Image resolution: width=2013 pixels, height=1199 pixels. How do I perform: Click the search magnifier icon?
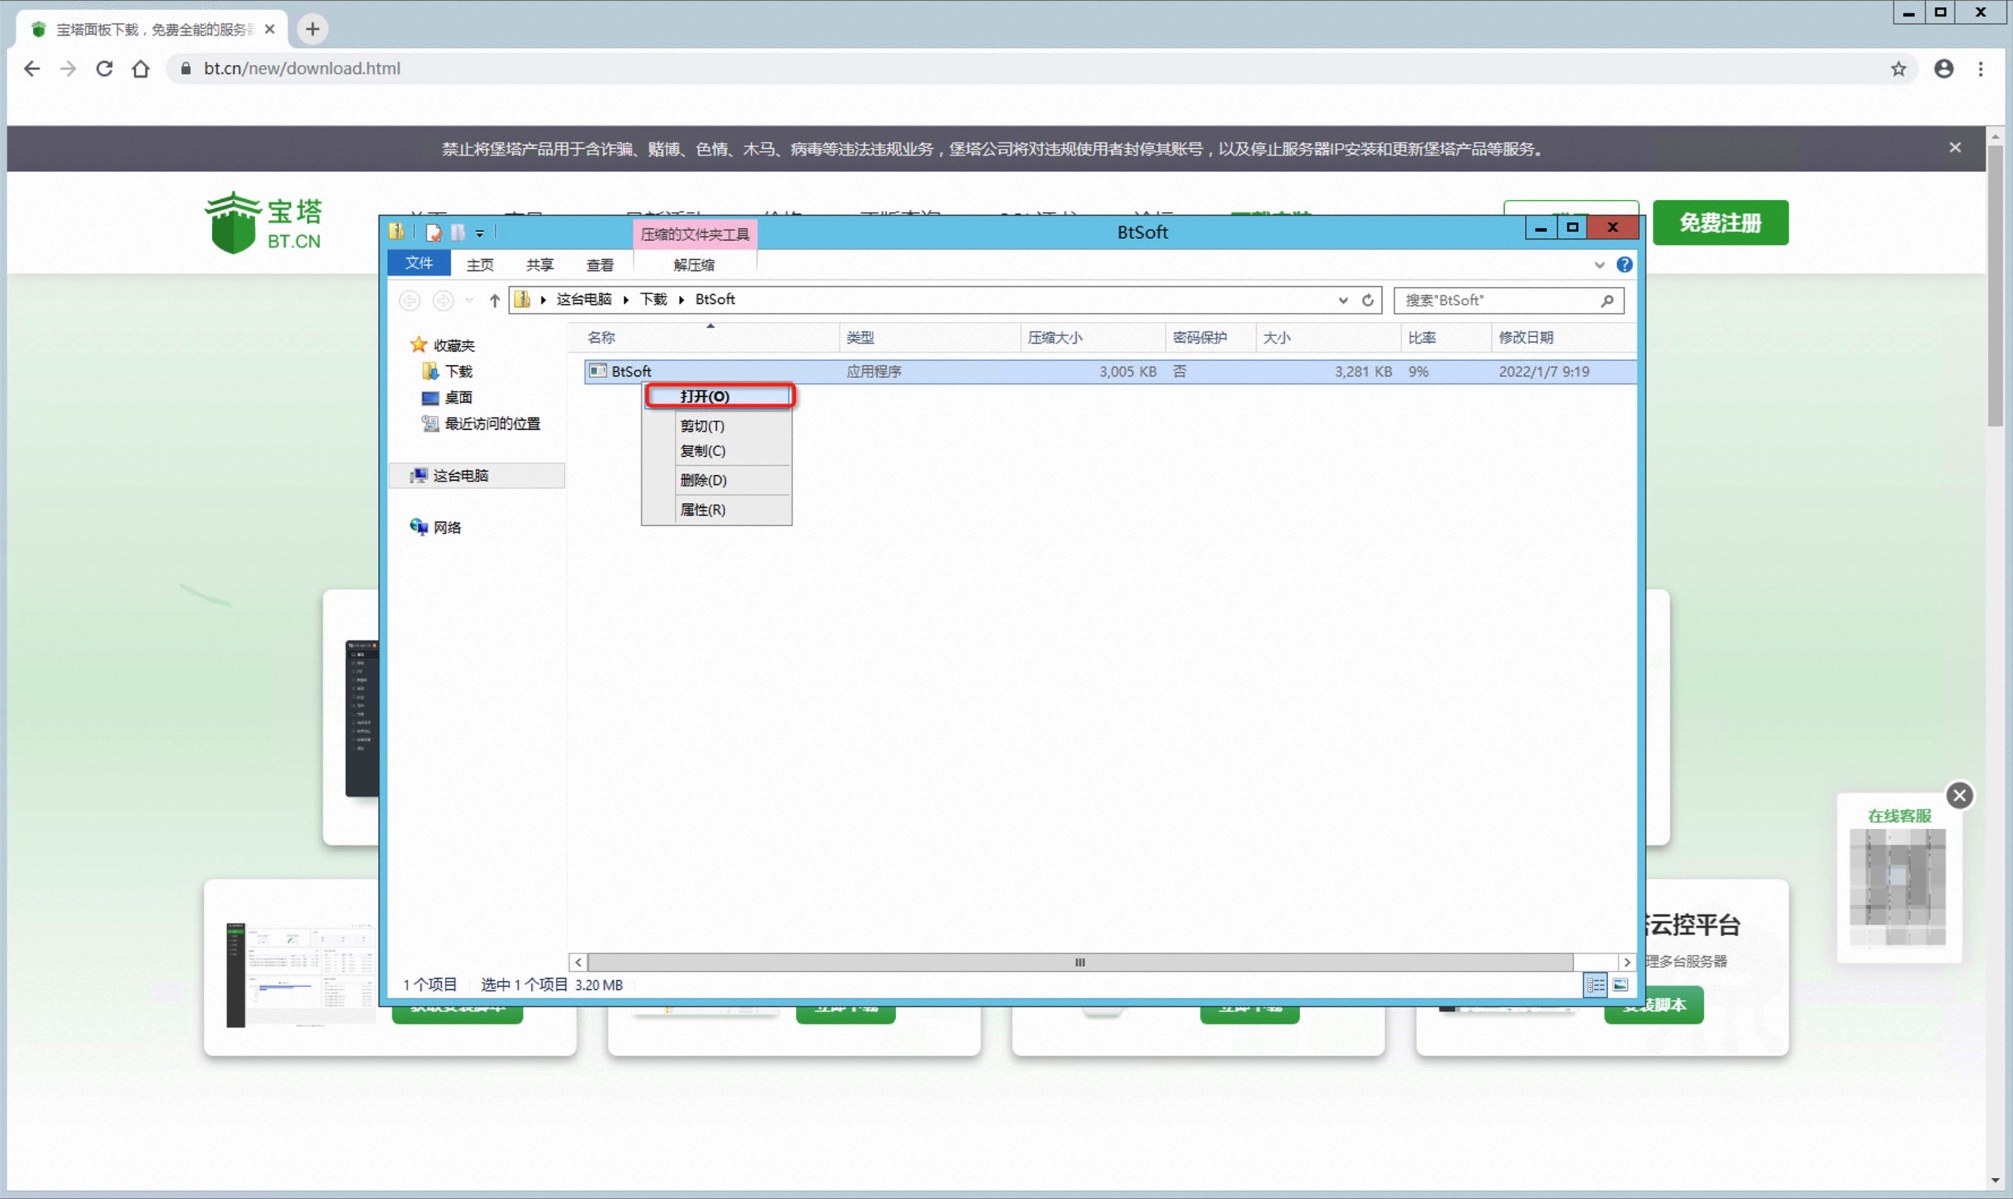1607,300
